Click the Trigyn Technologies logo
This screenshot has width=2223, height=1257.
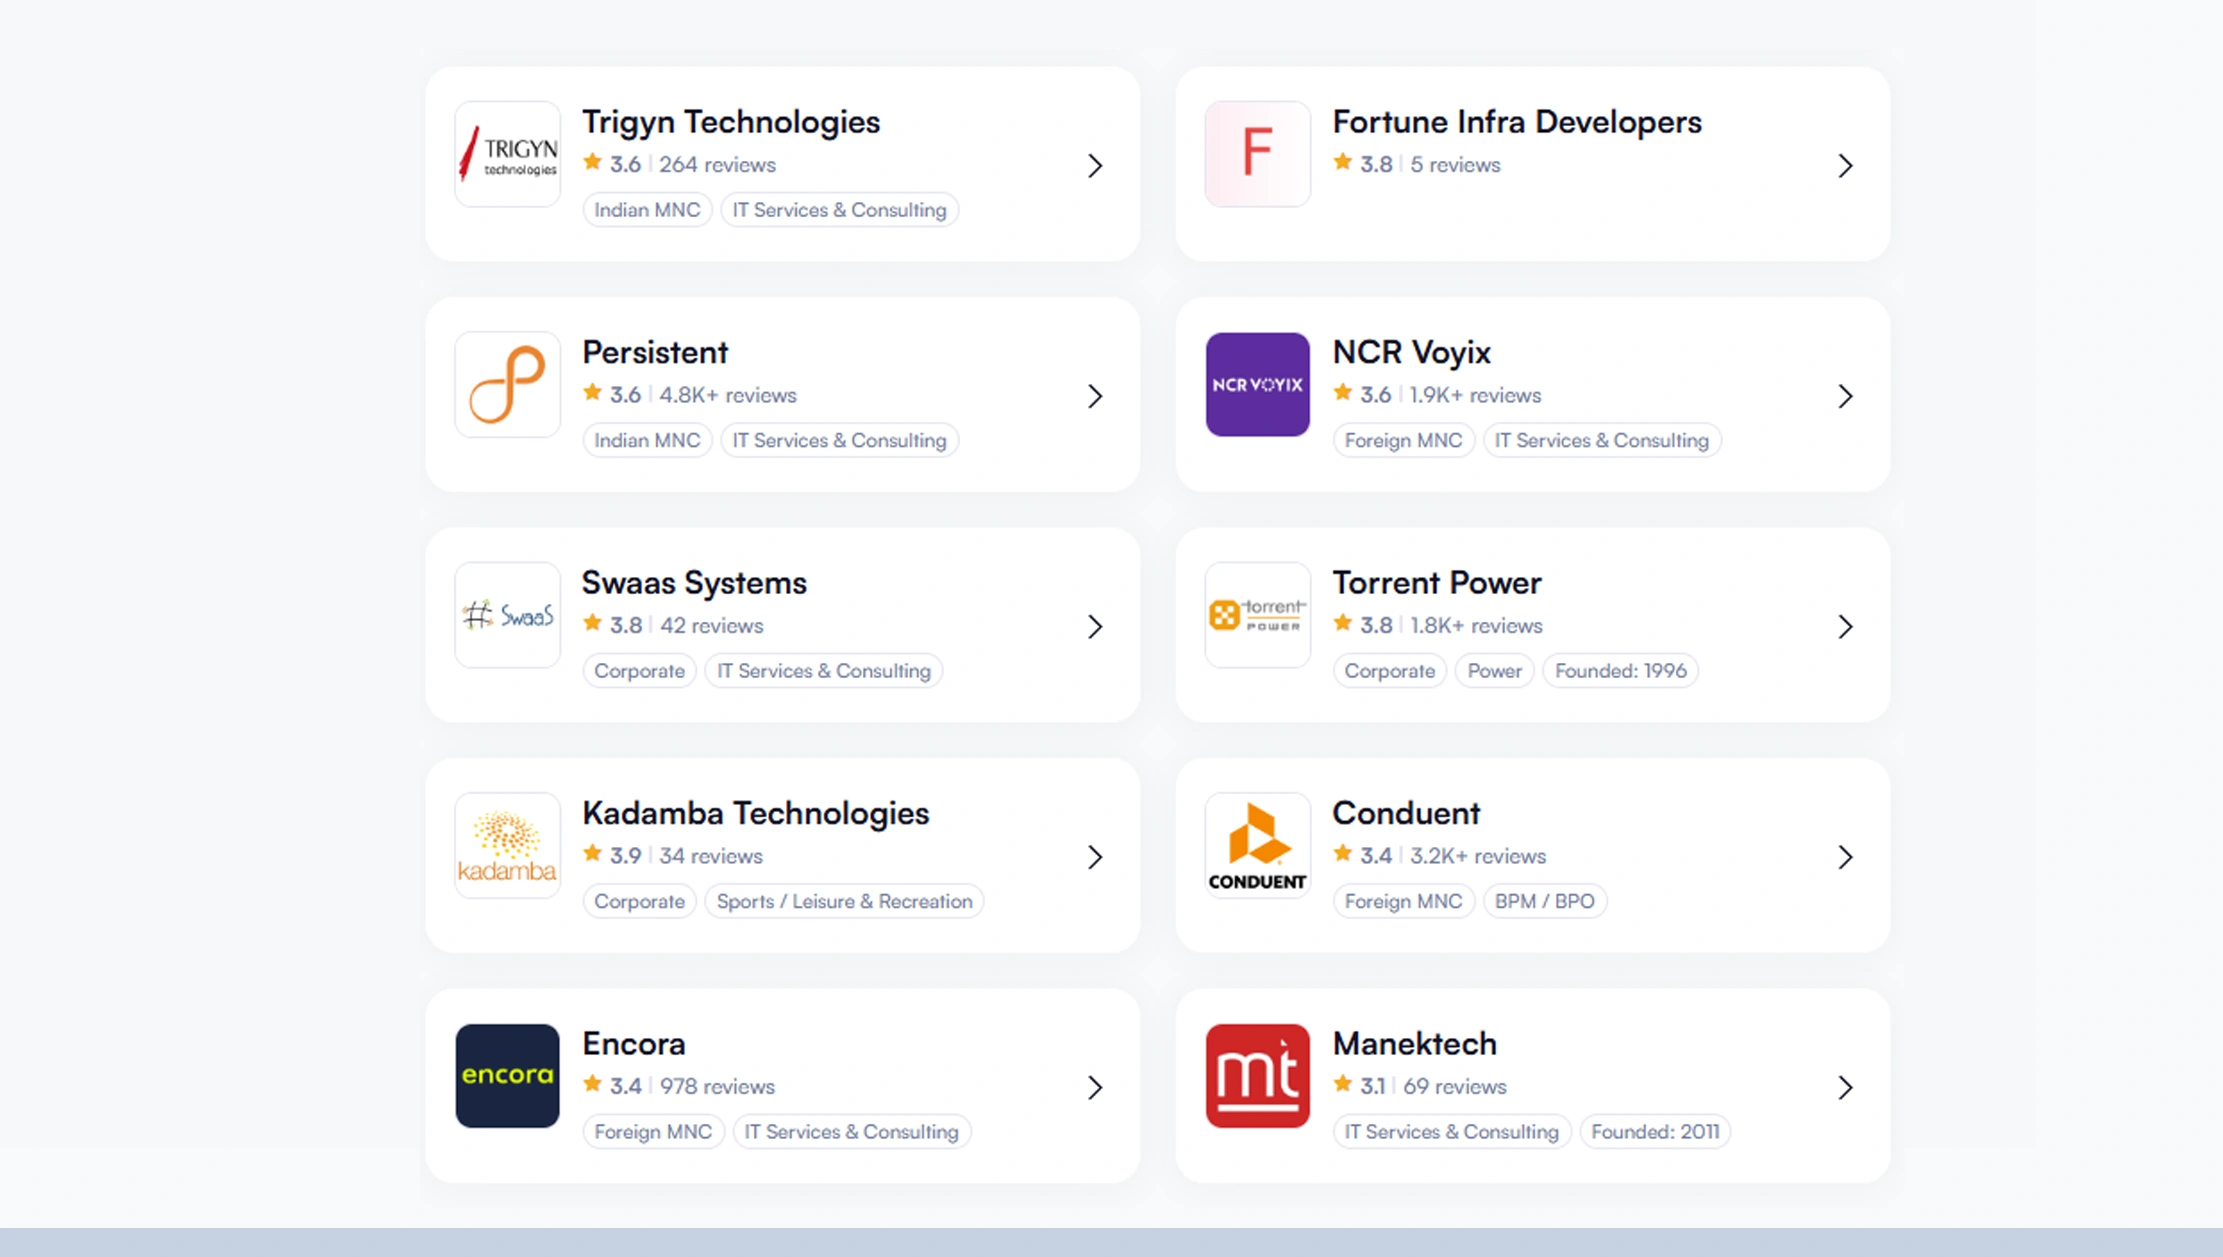tap(507, 154)
